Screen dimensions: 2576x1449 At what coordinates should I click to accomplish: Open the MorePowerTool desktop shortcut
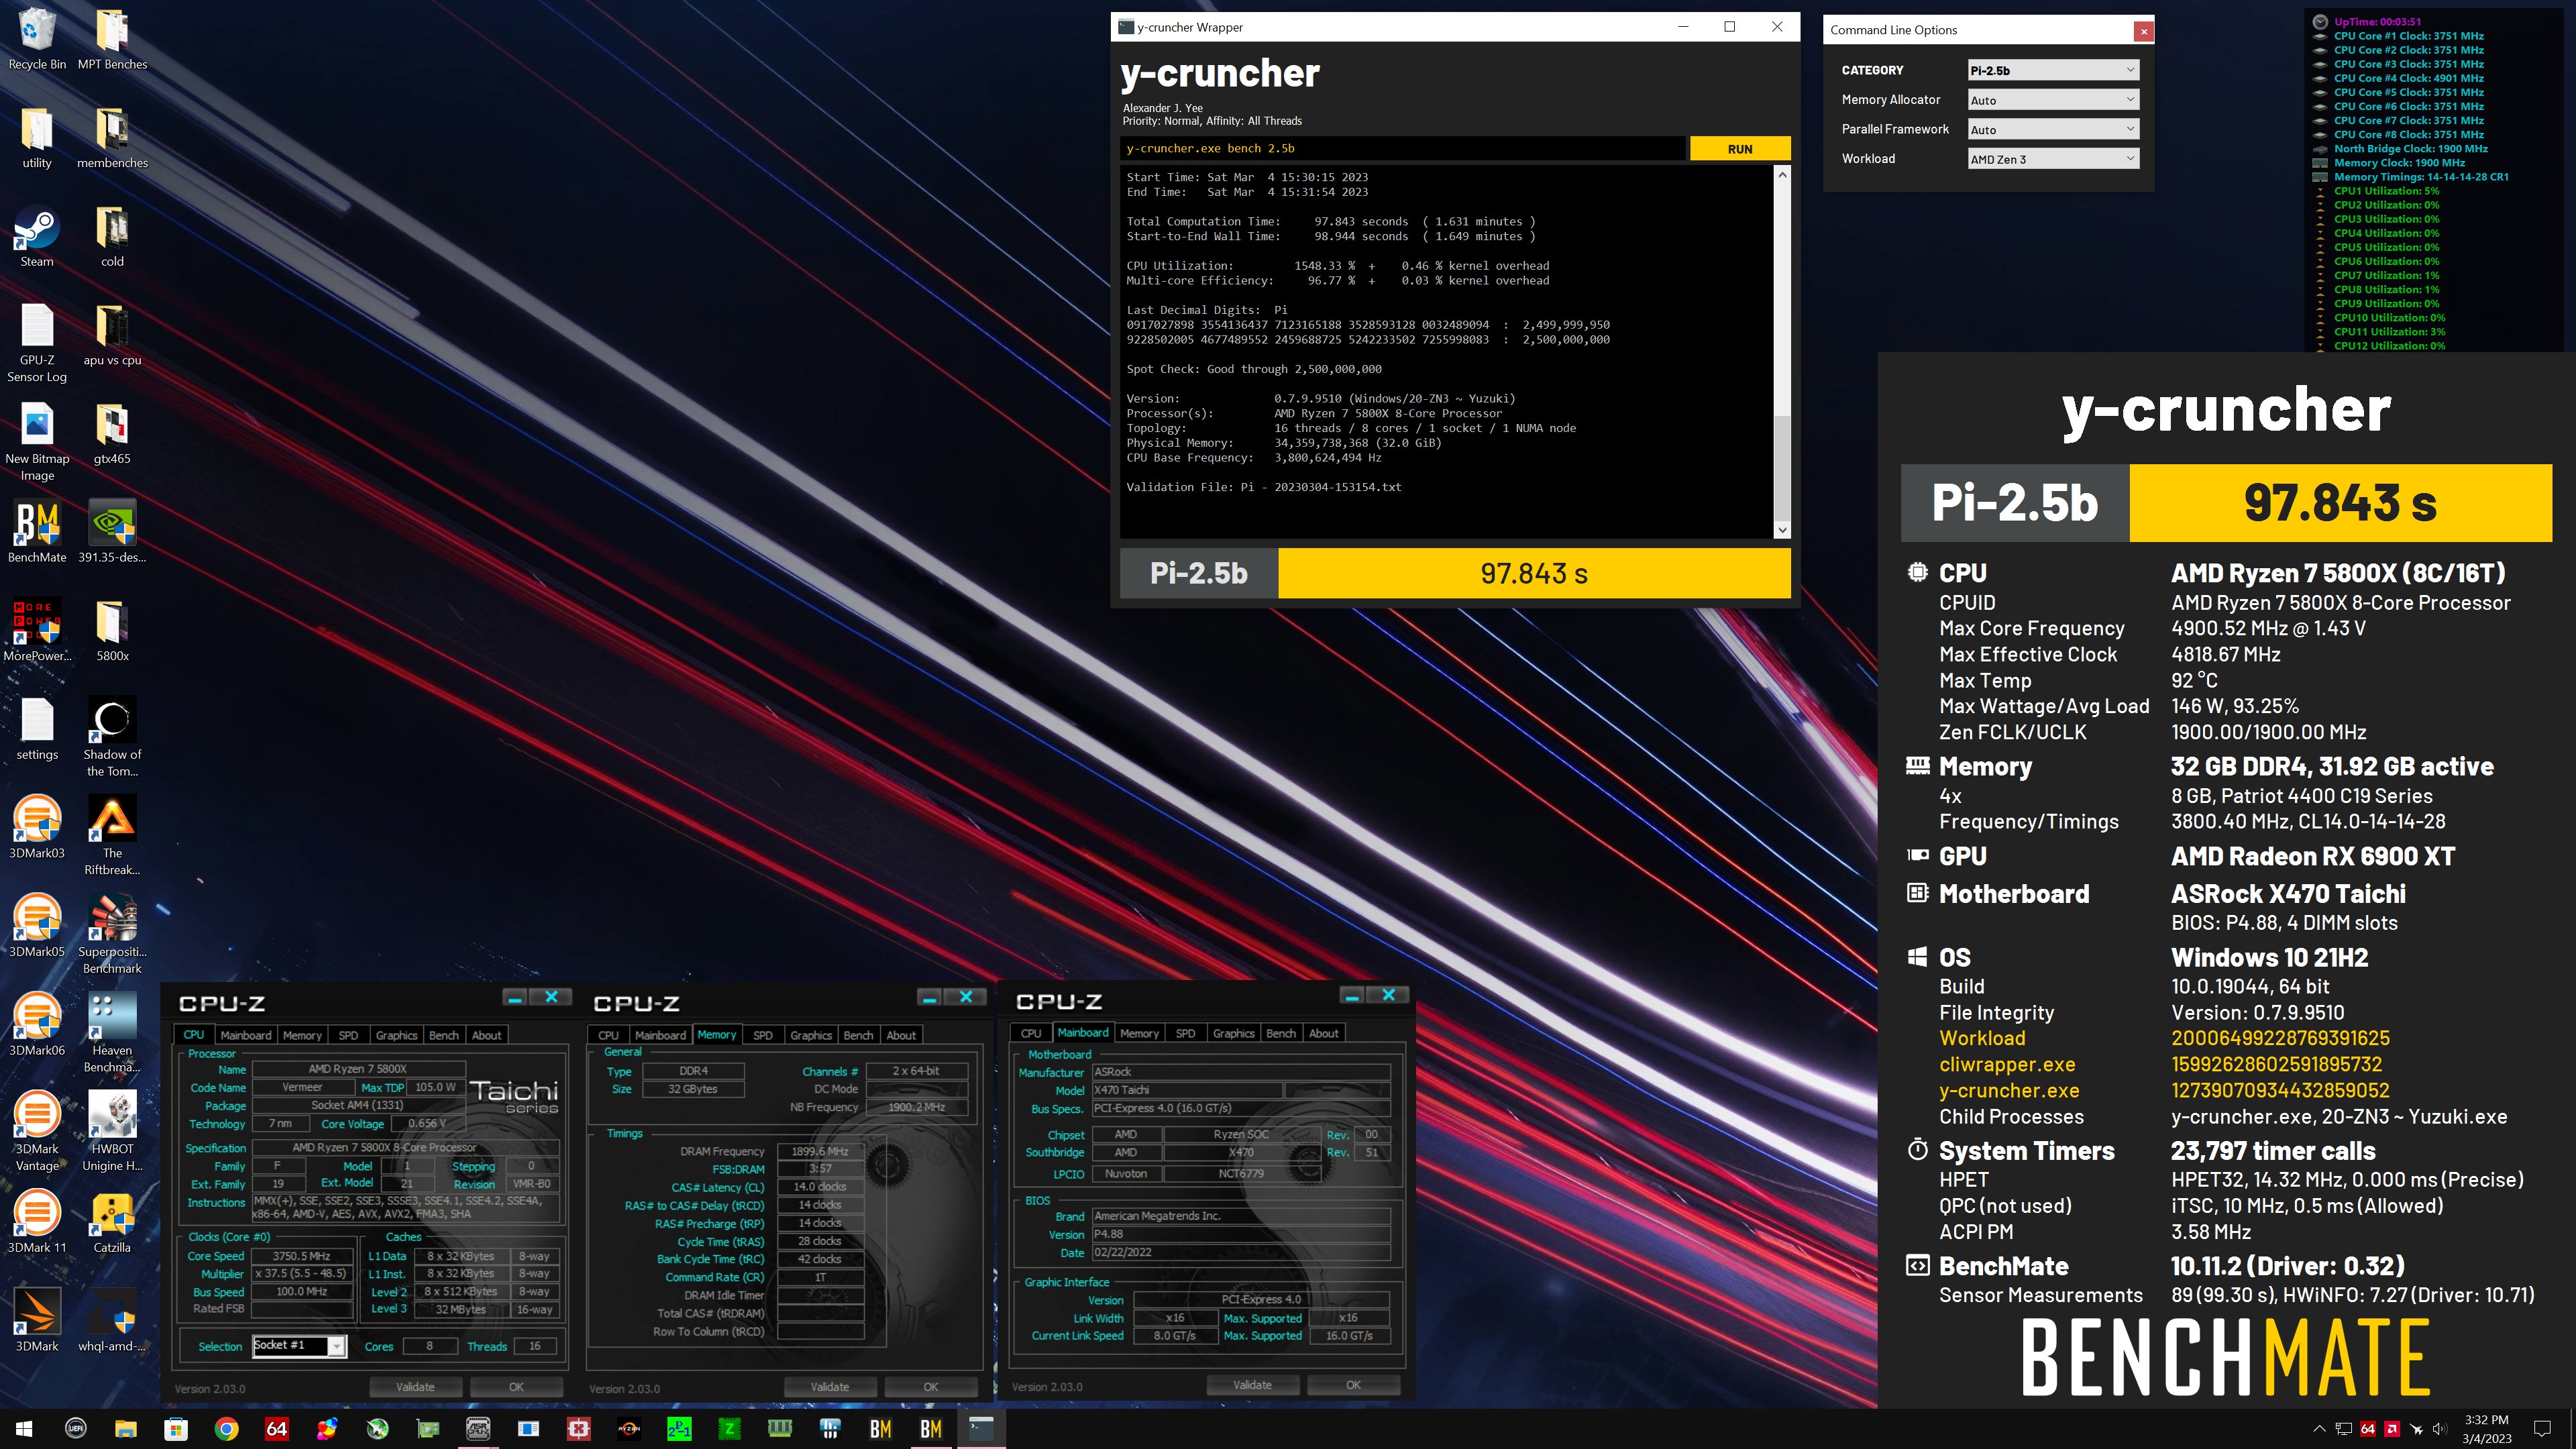[x=37, y=631]
